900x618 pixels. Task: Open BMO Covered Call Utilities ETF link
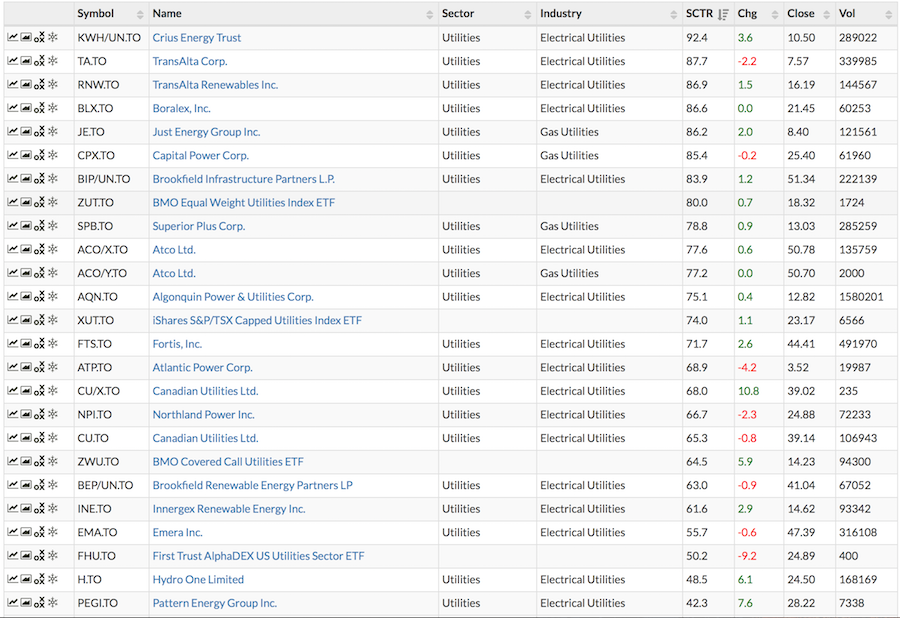[228, 461]
